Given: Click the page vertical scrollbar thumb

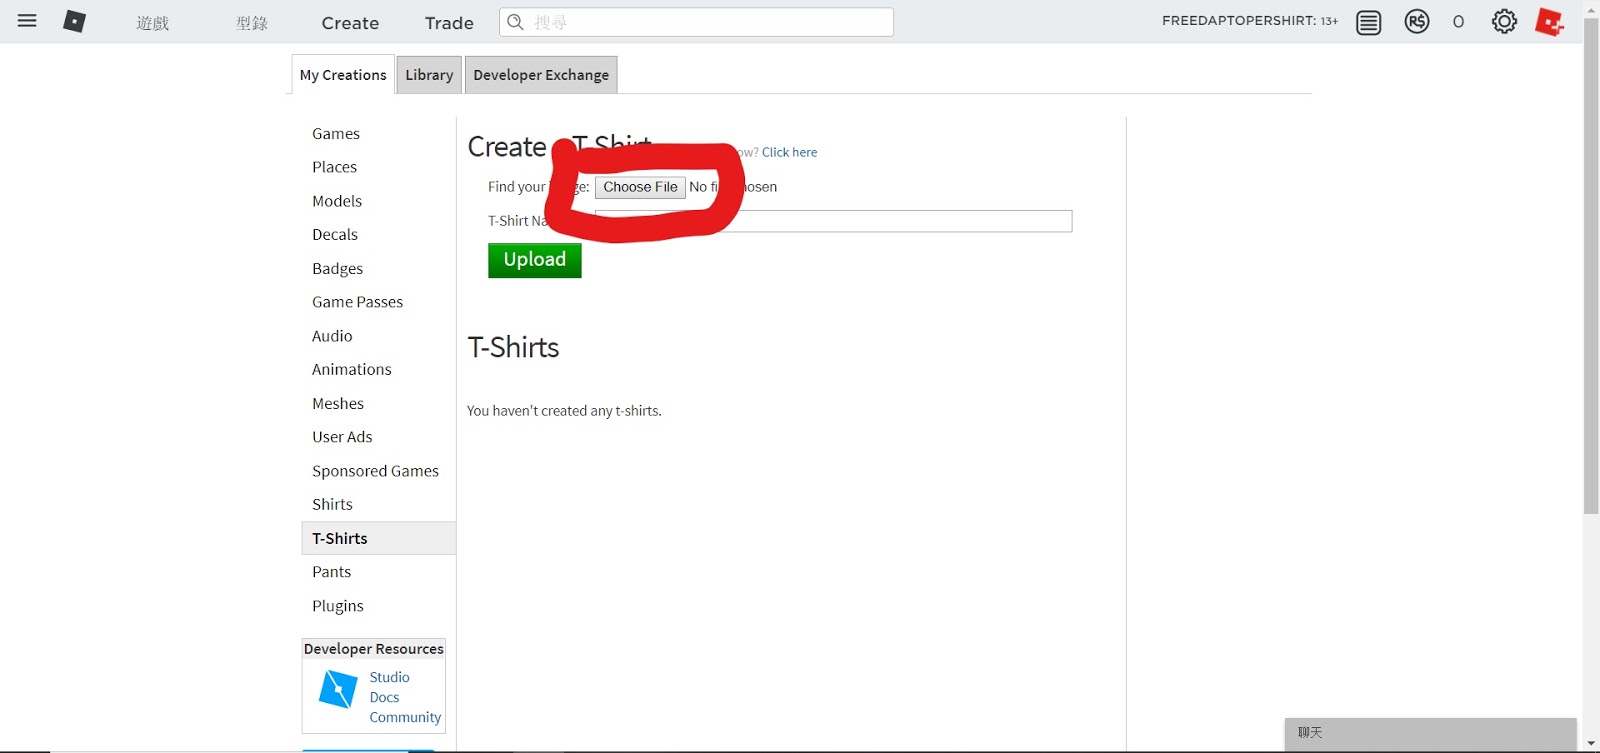Looking at the screenshot, I should tap(1591, 266).
